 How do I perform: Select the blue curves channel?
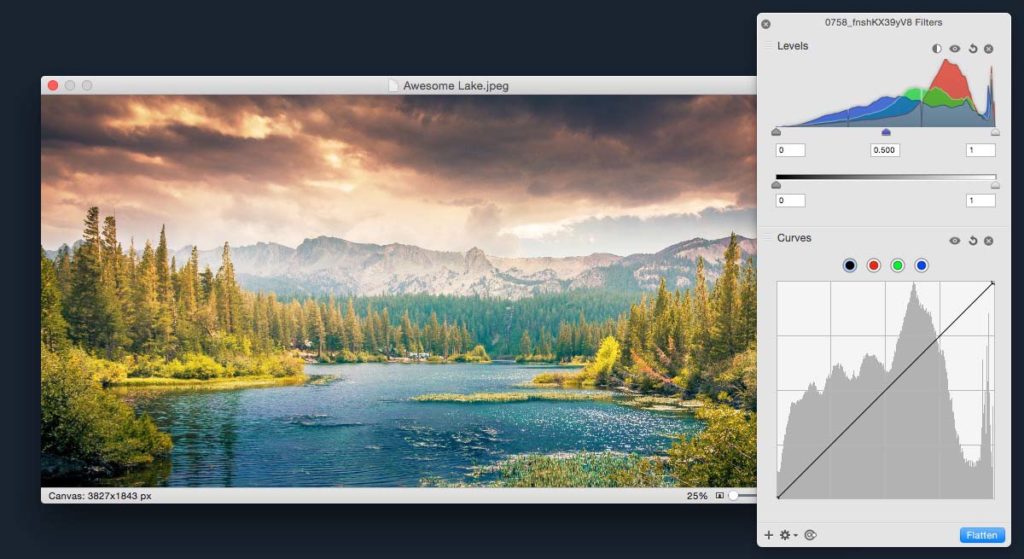(921, 265)
